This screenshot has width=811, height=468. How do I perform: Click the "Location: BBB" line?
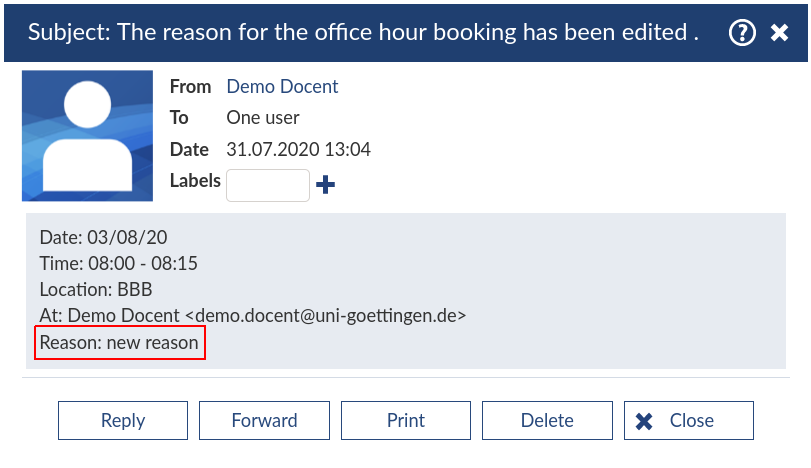click(x=96, y=290)
